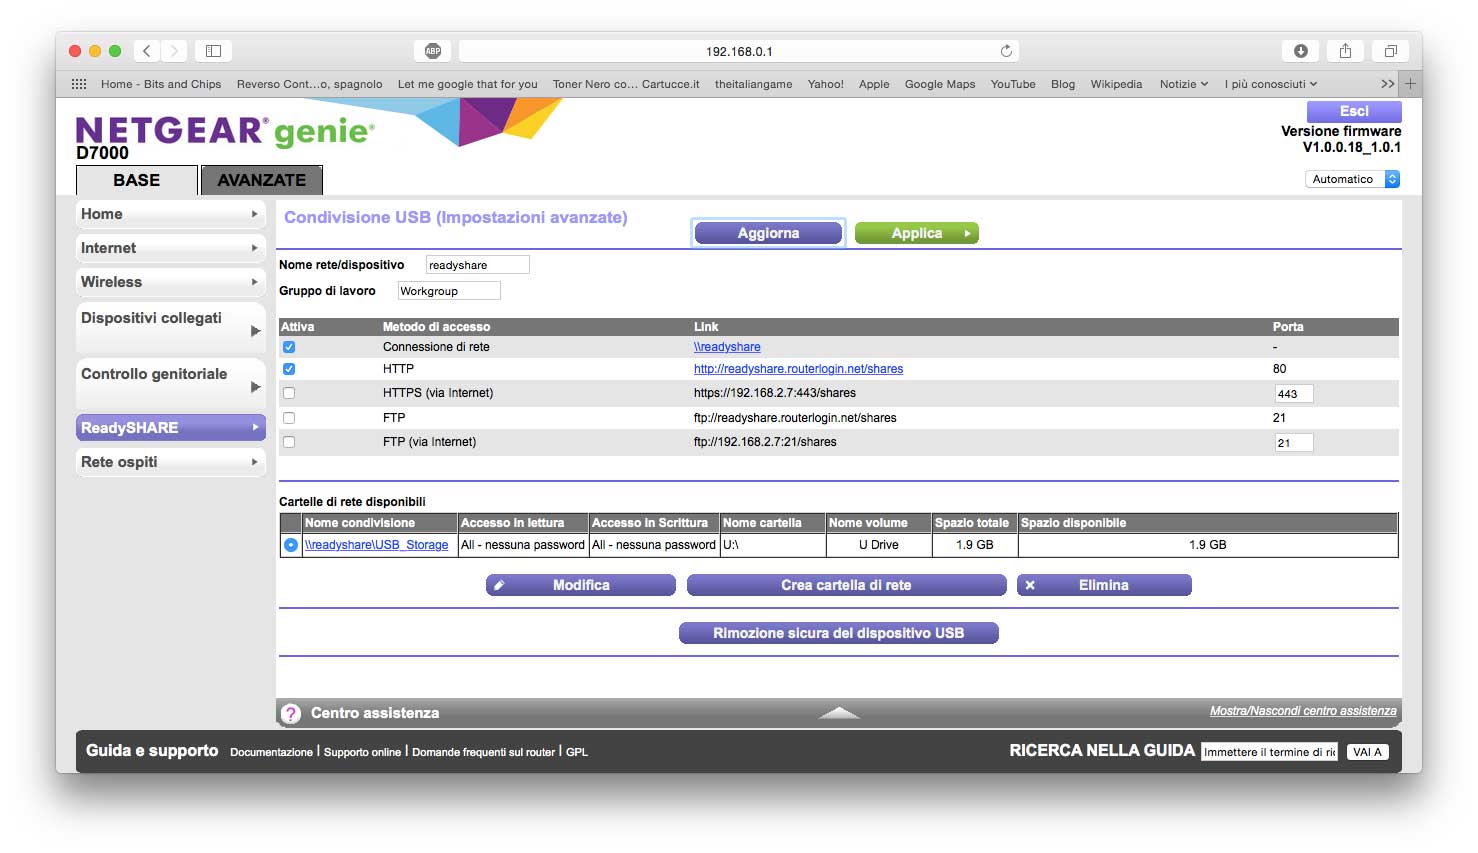Image resolution: width=1478 pixels, height=853 pixels.
Task: Open the Wireless sidebar menu
Action: point(171,282)
